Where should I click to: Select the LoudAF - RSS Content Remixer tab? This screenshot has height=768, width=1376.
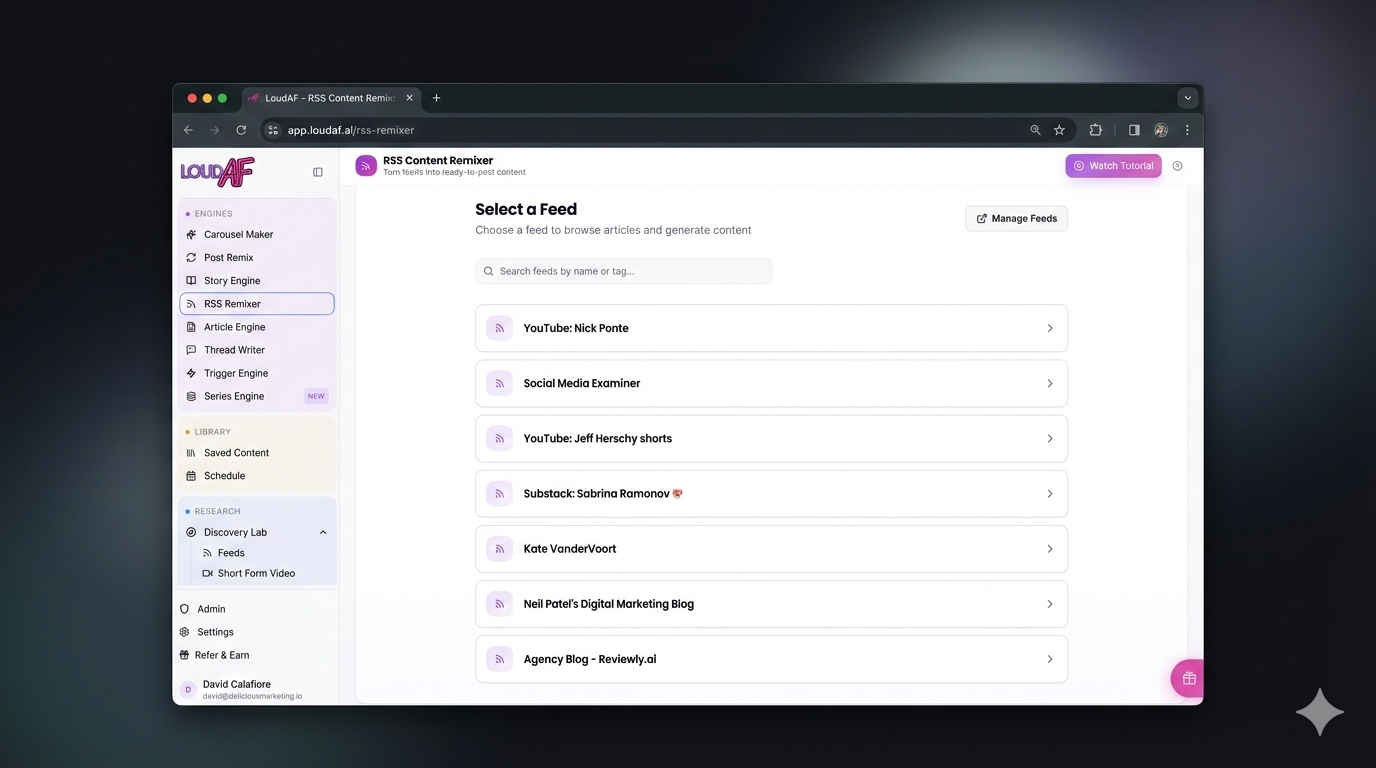(331, 98)
